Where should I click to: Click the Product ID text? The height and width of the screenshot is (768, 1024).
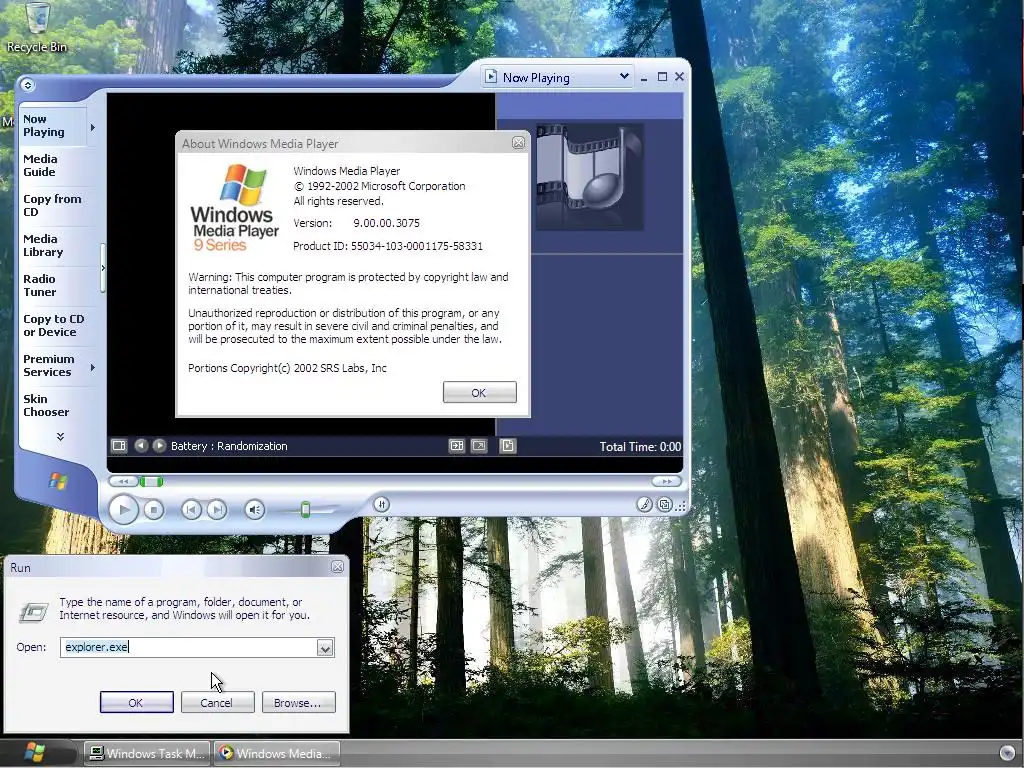[388, 246]
